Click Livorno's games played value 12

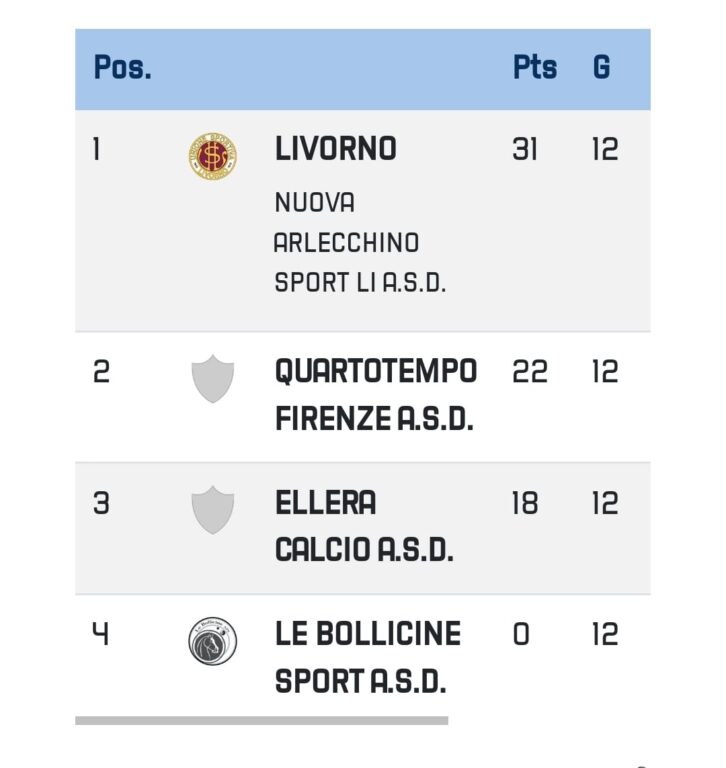pyautogui.click(x=604, y=150)
